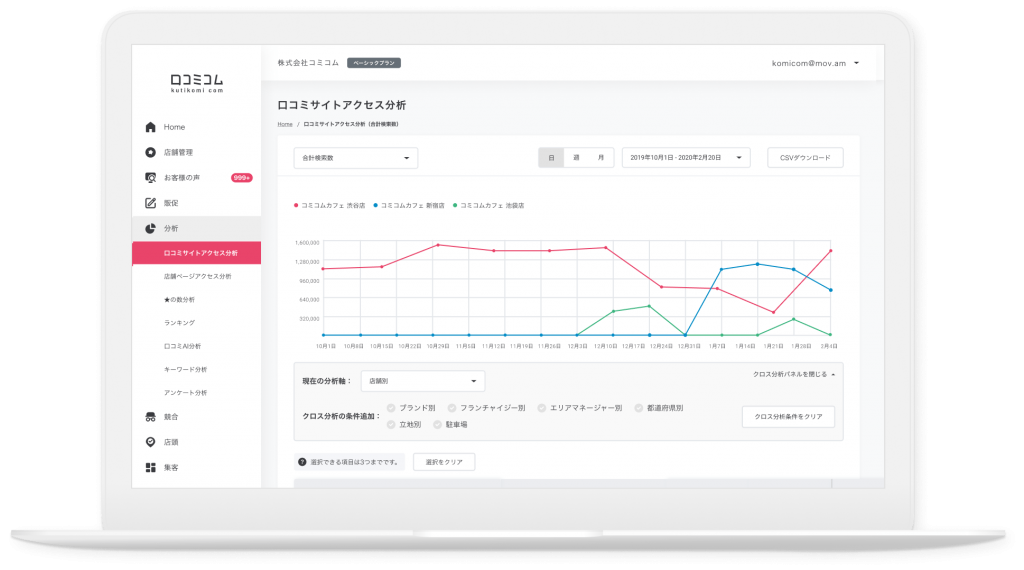
Task: Click the クチコミコム logo
Action: pyautogui.click(x=197, y=83)
